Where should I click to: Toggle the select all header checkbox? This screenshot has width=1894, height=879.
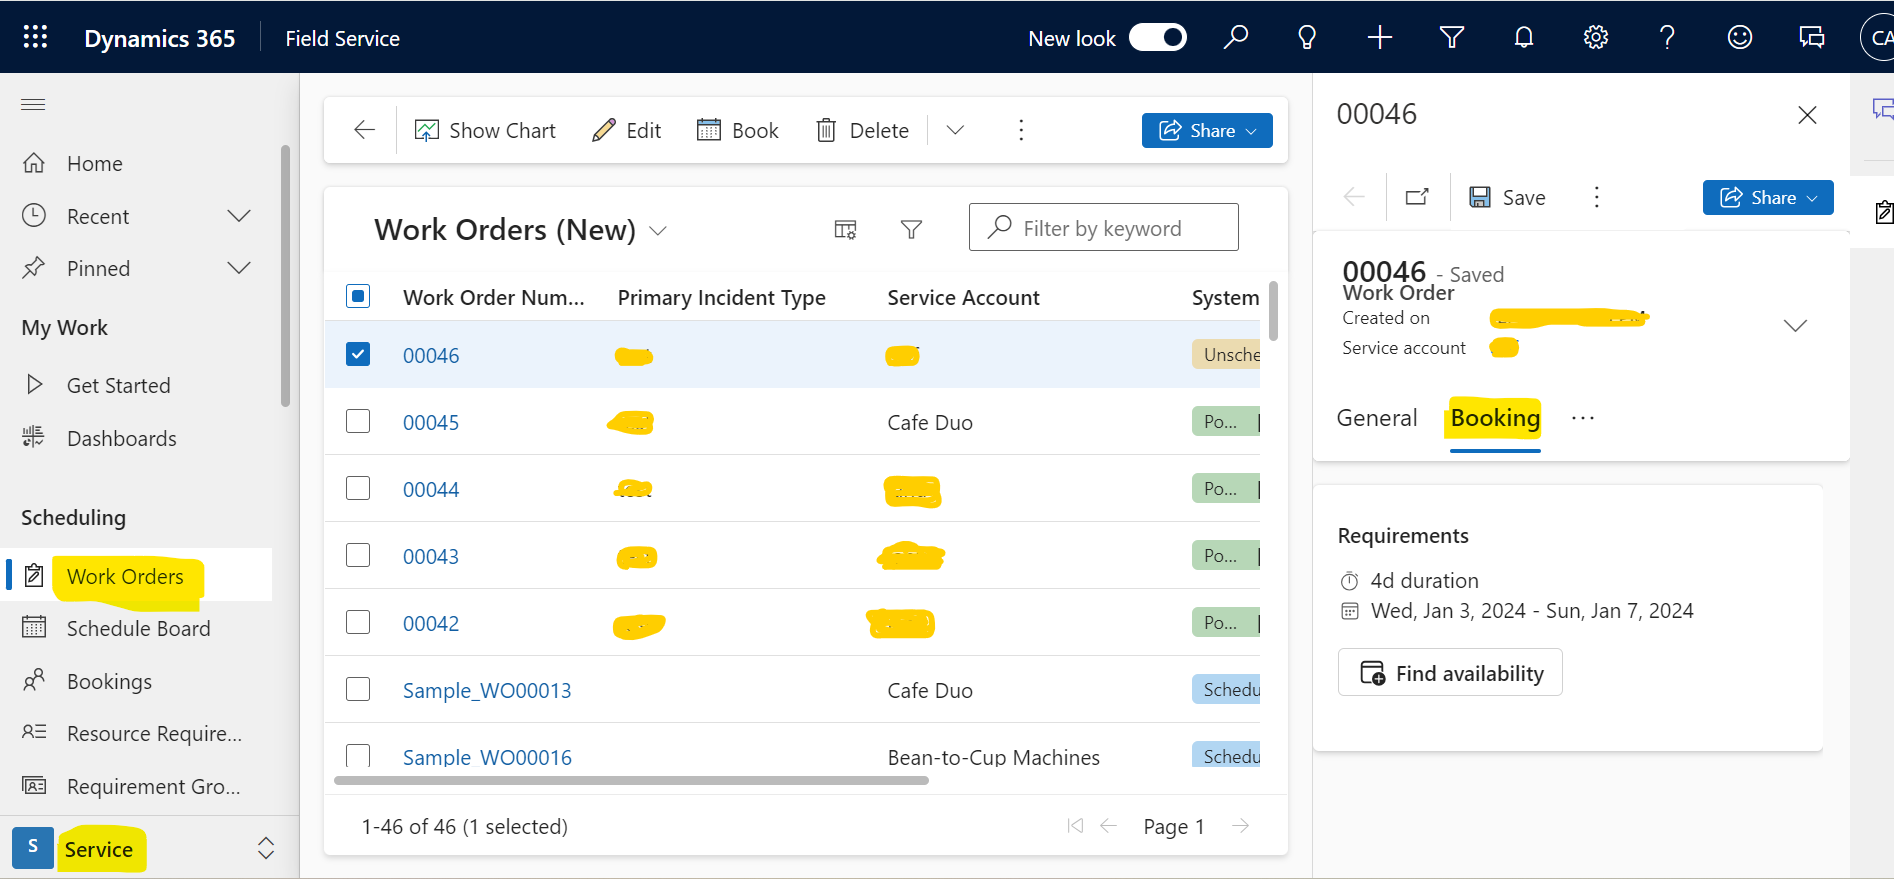point(358,296)
